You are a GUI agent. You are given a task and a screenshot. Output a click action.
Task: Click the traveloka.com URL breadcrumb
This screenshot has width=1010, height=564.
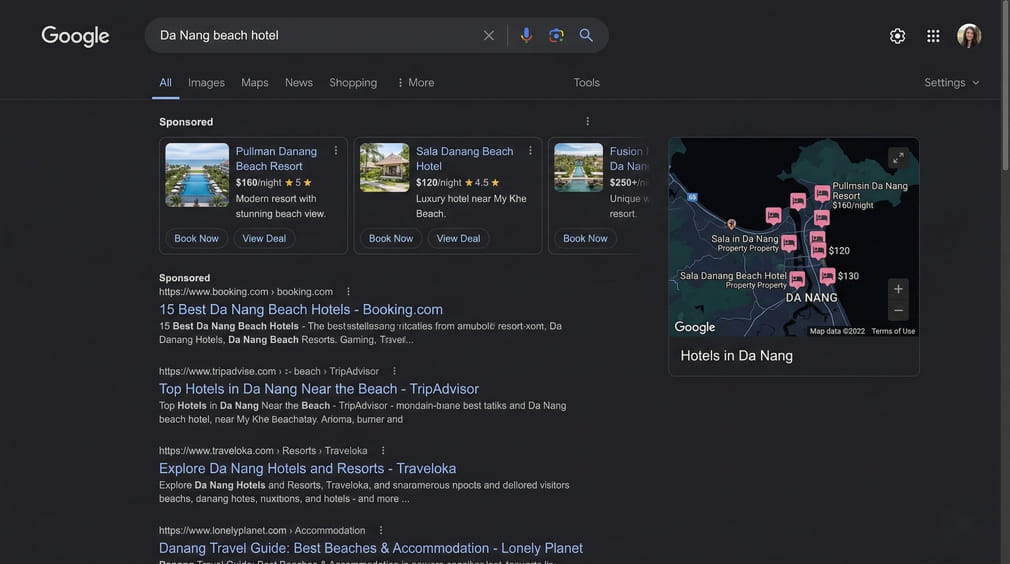point(263,451)
